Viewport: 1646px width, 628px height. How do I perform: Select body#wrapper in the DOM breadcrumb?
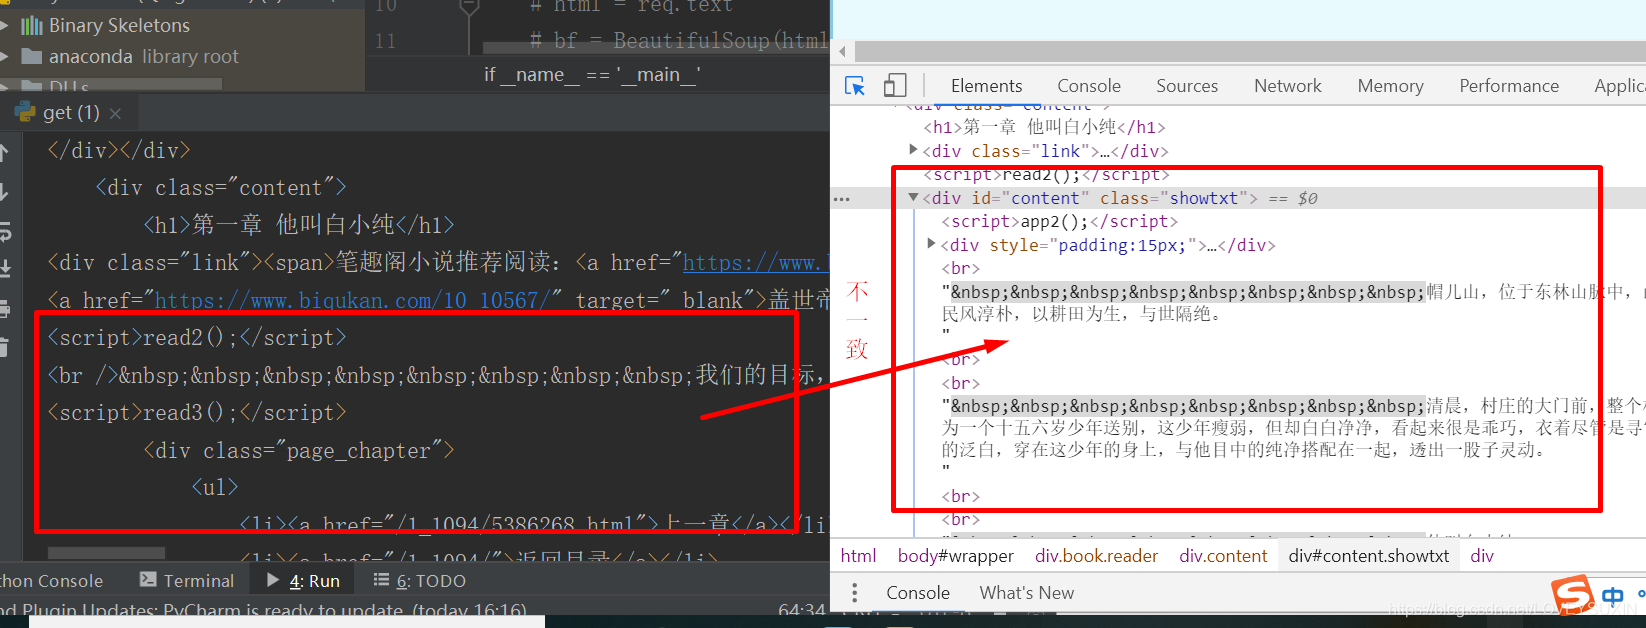[x=956, y=556]
